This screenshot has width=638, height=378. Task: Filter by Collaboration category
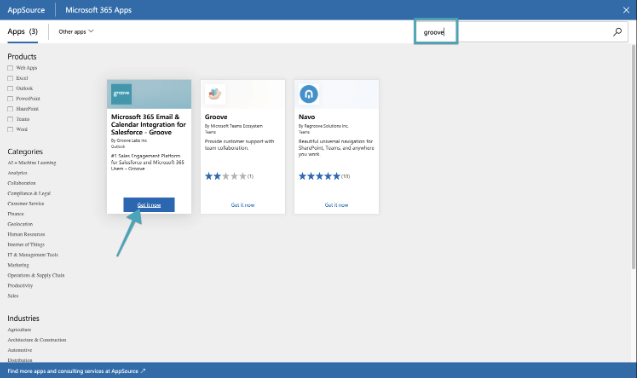point(22,183)
